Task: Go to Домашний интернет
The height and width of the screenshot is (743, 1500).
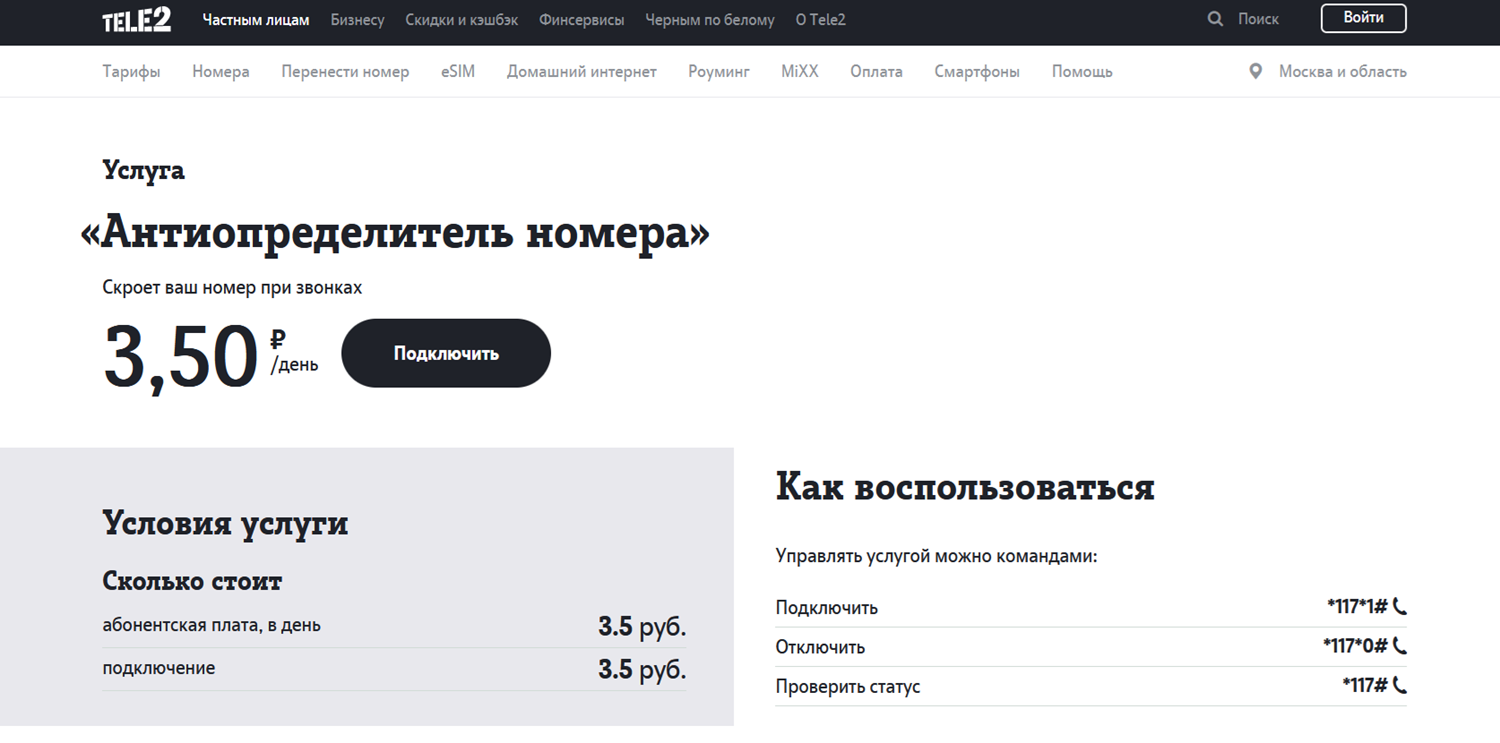Action: pos(582,72)
